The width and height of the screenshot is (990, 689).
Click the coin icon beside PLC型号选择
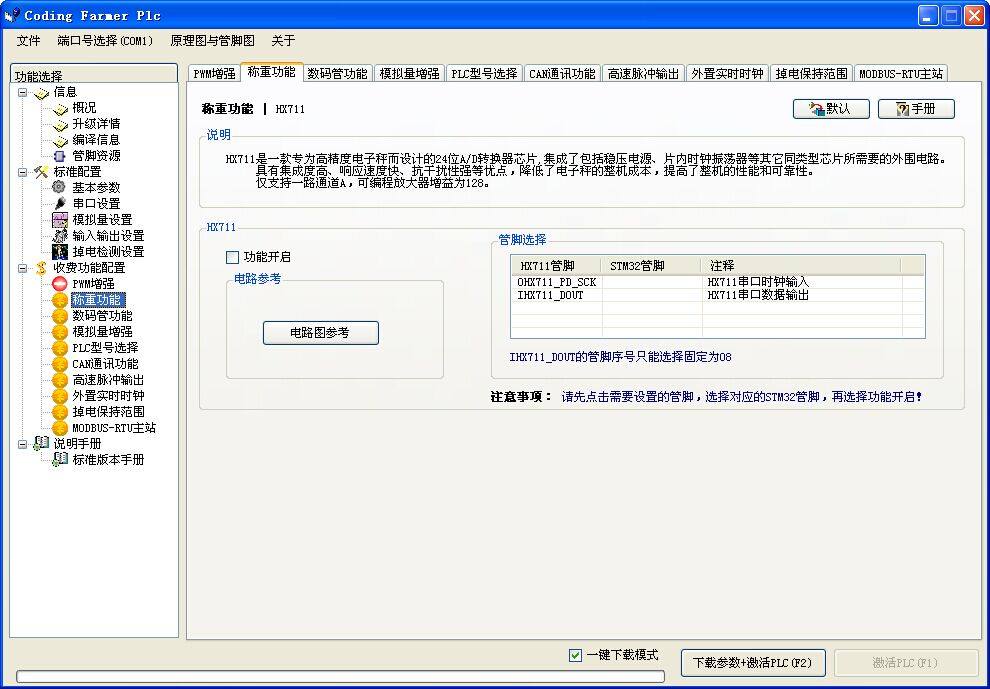point(60,348)
